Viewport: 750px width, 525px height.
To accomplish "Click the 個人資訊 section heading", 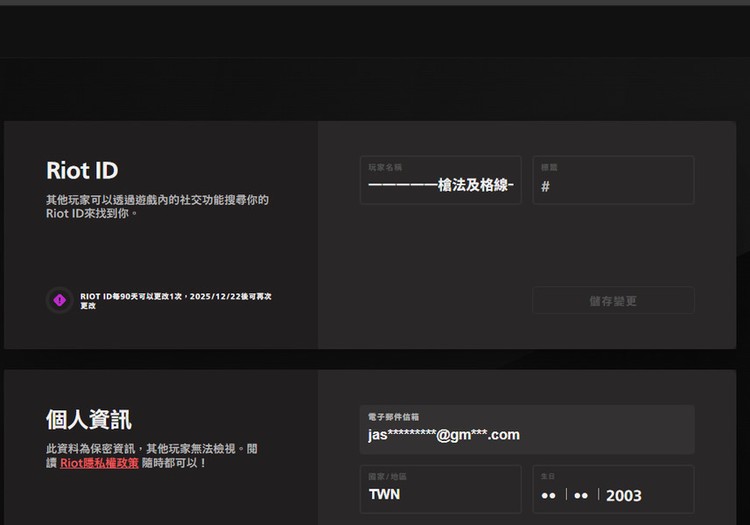I will click(89, 419).
